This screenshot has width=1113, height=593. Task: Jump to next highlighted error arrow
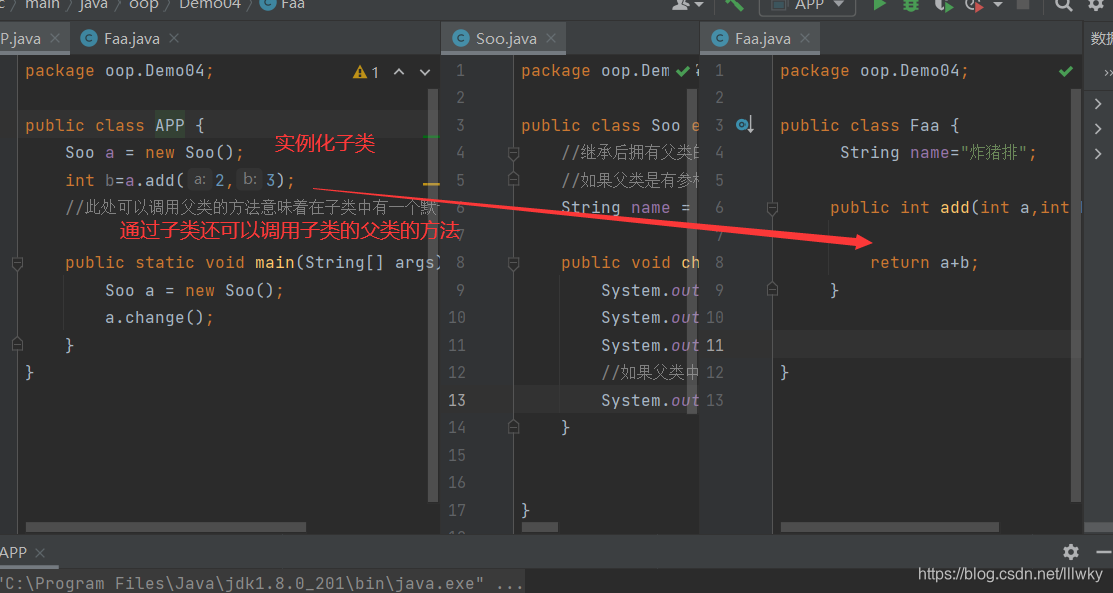click(424, 72)
